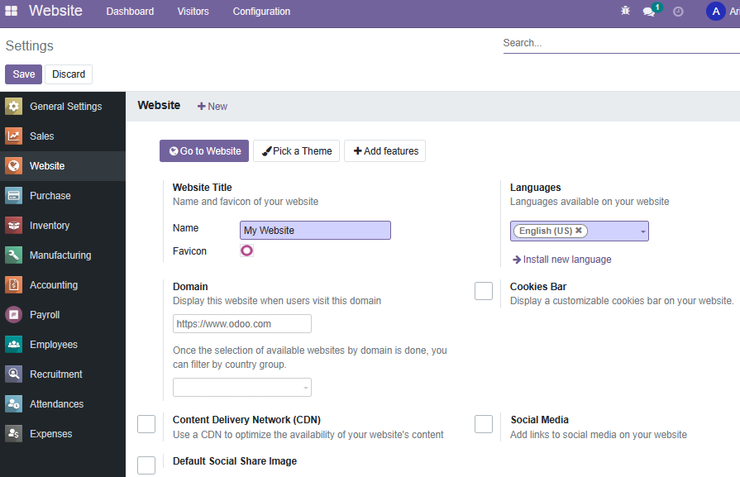Click the Pick a Theme button
Screen dimensions: 740x477
(296, 151)
